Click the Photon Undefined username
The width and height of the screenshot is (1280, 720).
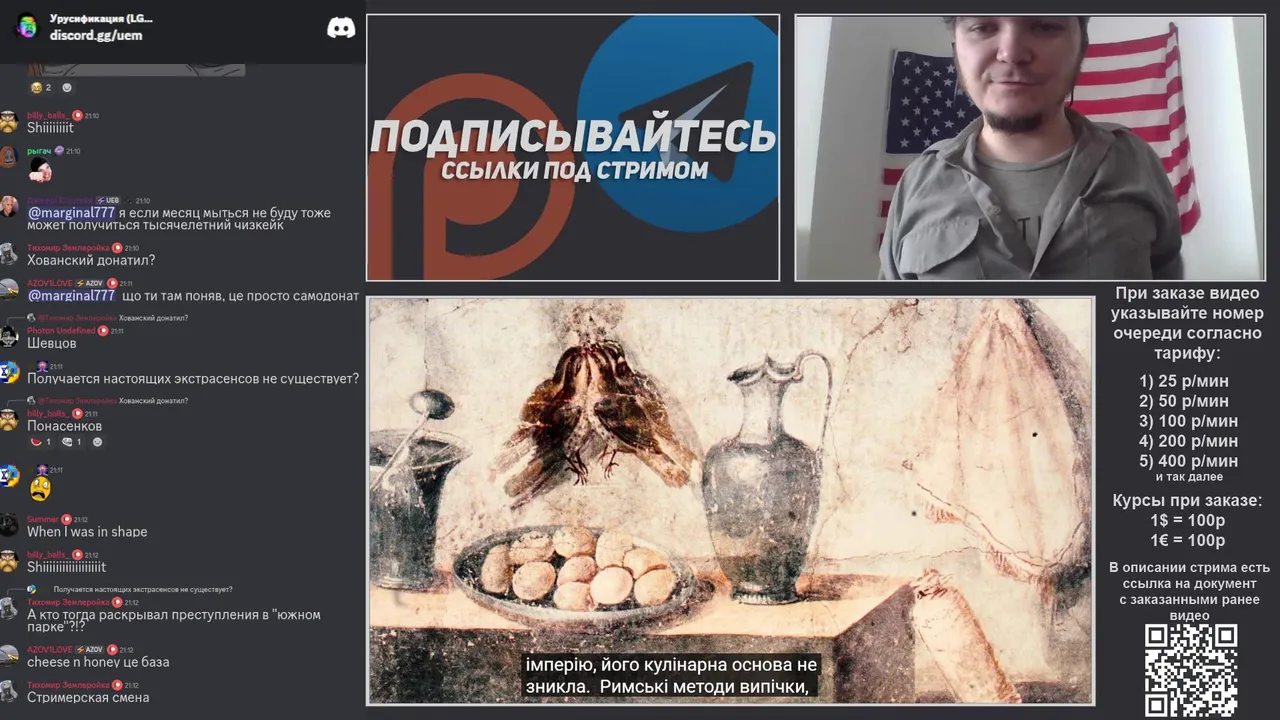61,331
